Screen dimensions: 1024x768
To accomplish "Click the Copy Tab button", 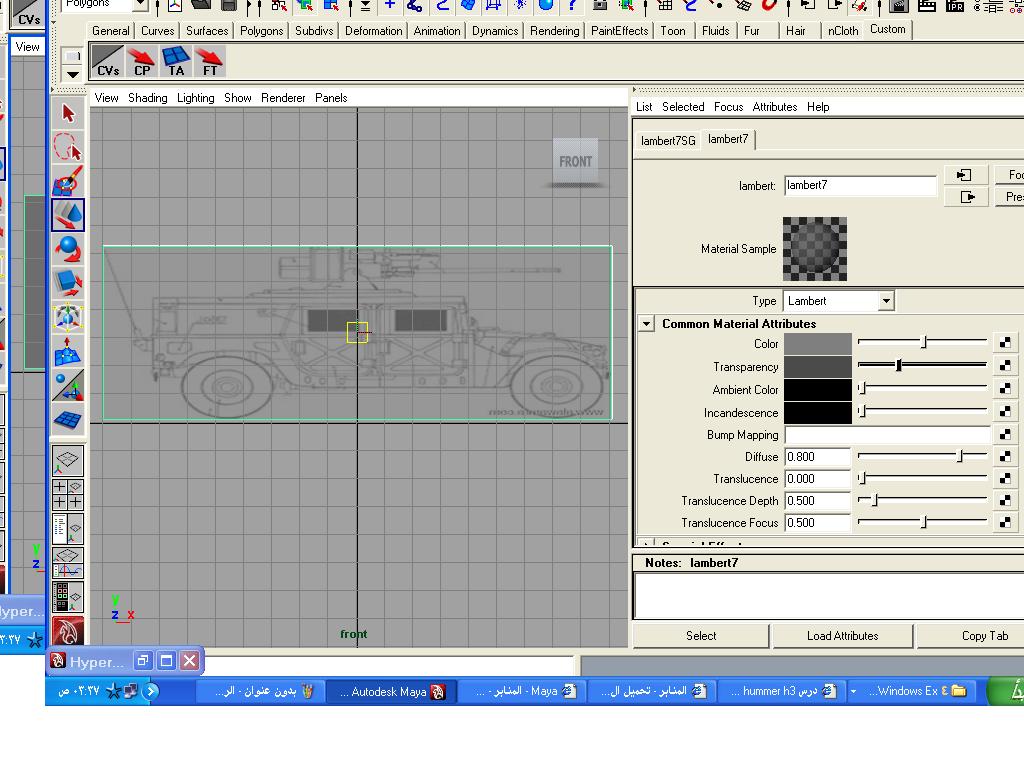I will [985, 636].
